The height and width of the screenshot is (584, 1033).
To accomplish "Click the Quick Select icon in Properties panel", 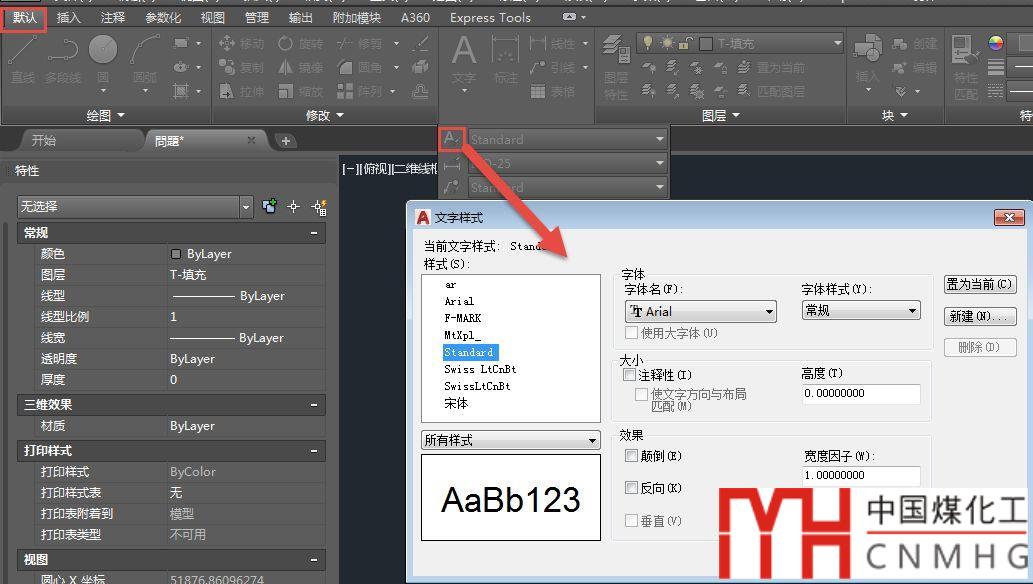I will pyautogui.click(x=319, y=207).
